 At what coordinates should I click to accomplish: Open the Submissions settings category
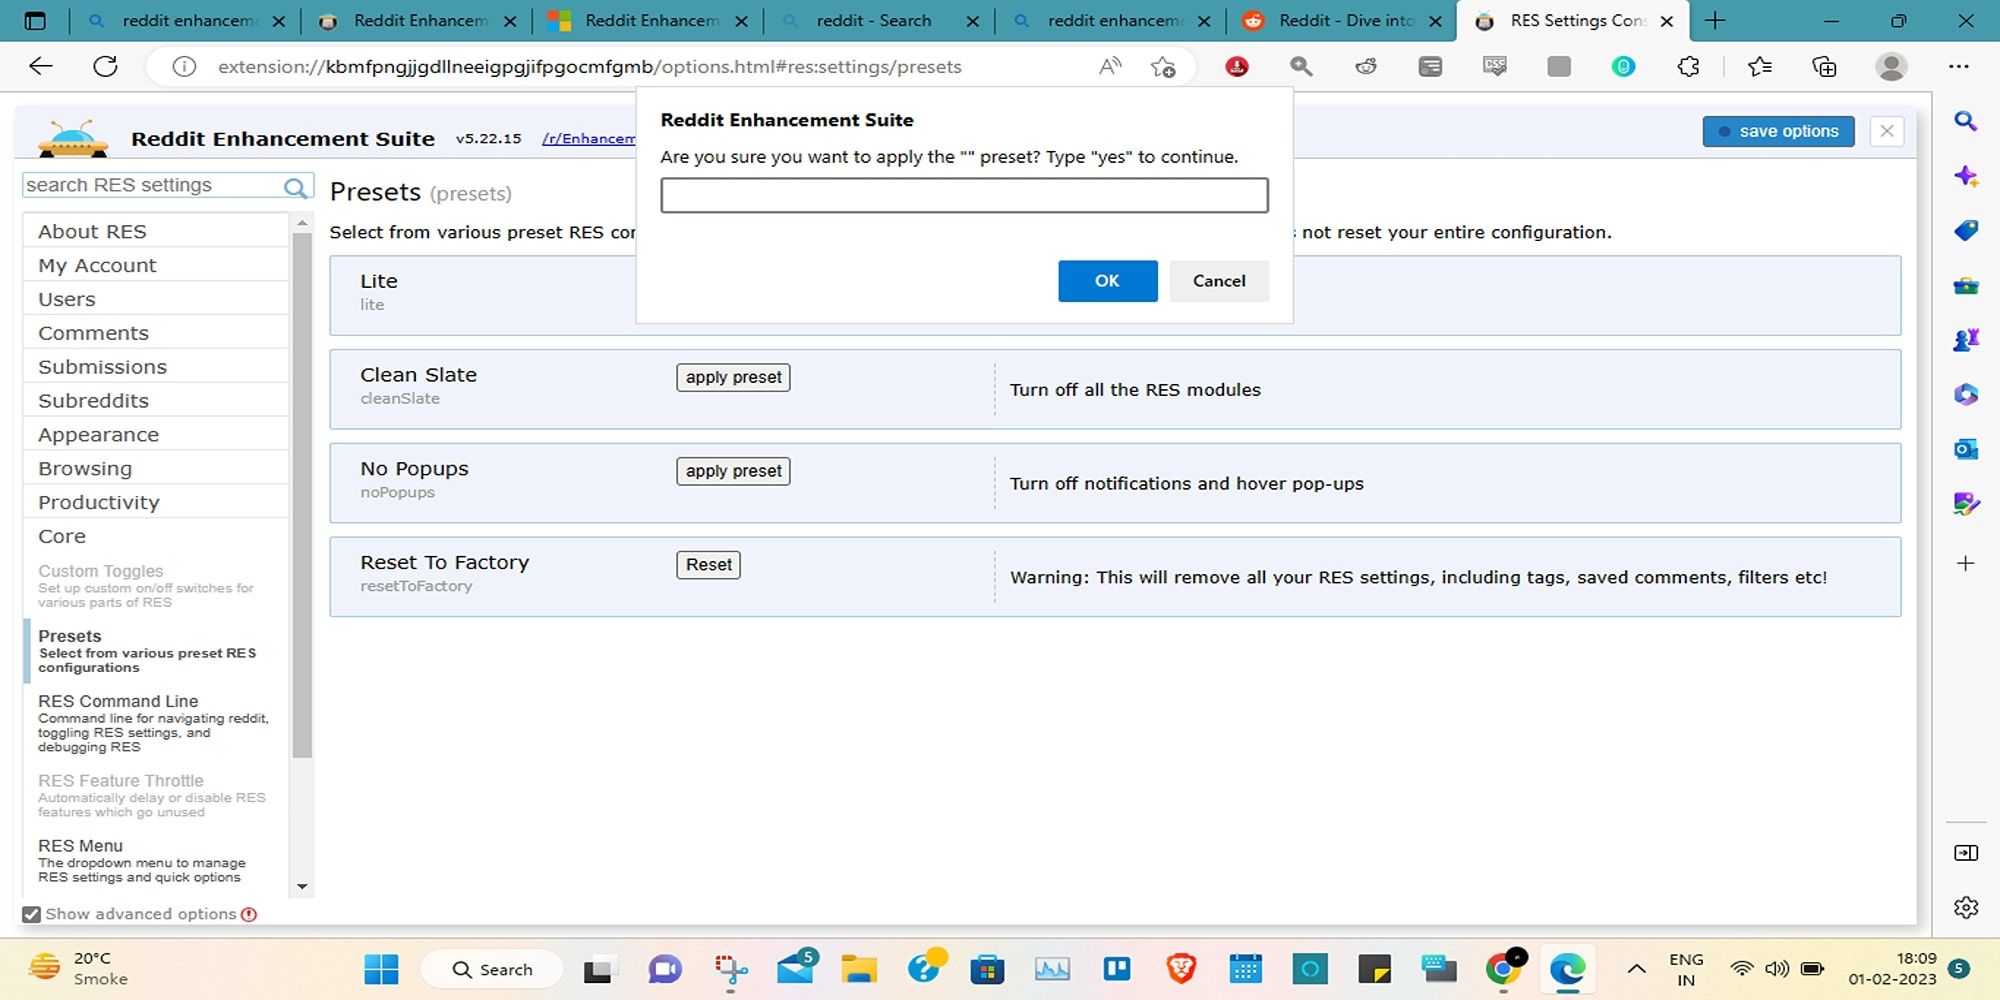155,367
